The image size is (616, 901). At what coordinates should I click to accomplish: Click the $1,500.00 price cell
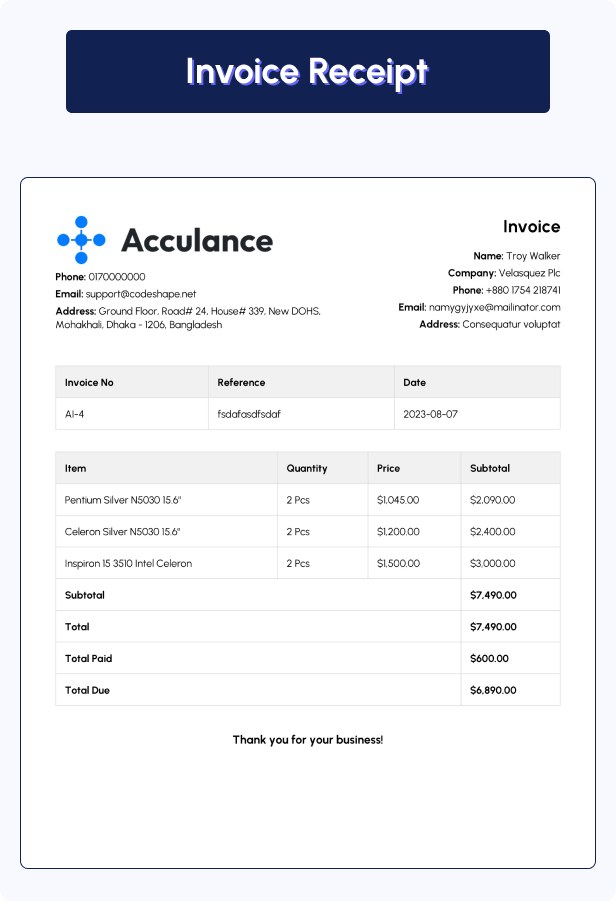point(398,564)
